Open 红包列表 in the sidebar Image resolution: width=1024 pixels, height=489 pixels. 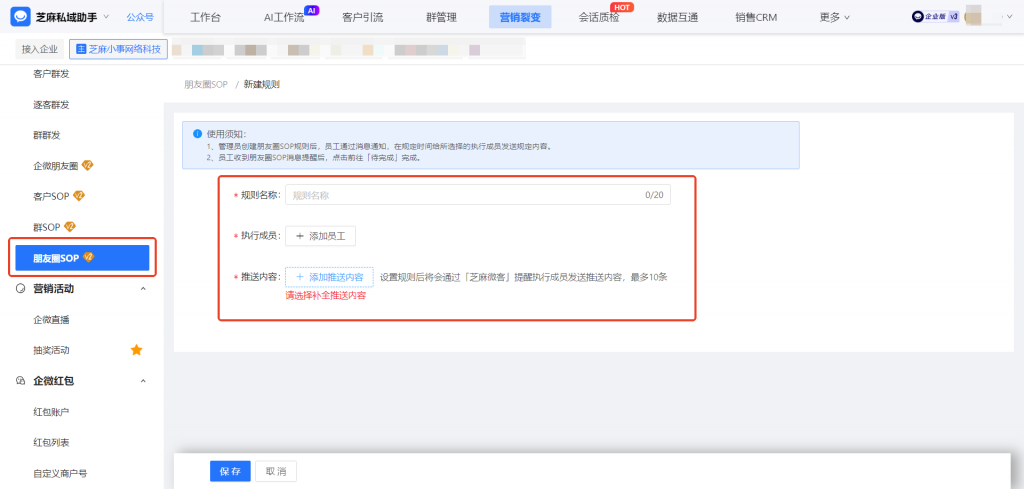(x=51, y=443)
